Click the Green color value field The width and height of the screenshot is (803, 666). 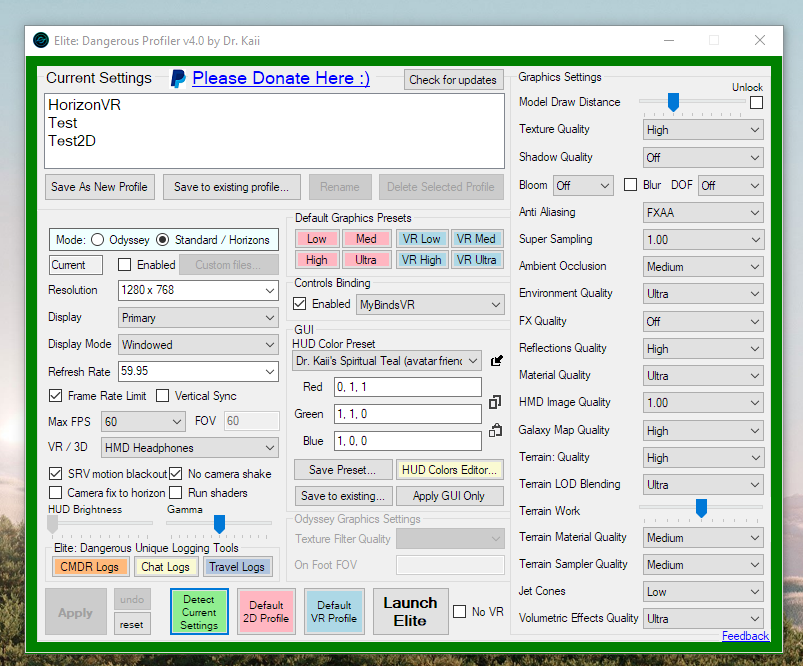point(408,414)
